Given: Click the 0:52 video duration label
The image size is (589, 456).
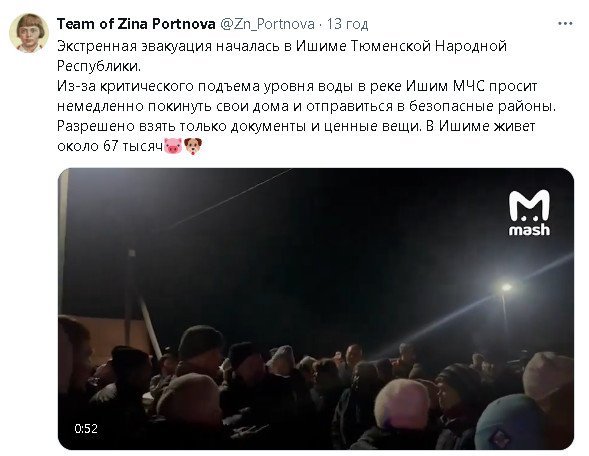Looking at the screenshot, I should [86, 429].
